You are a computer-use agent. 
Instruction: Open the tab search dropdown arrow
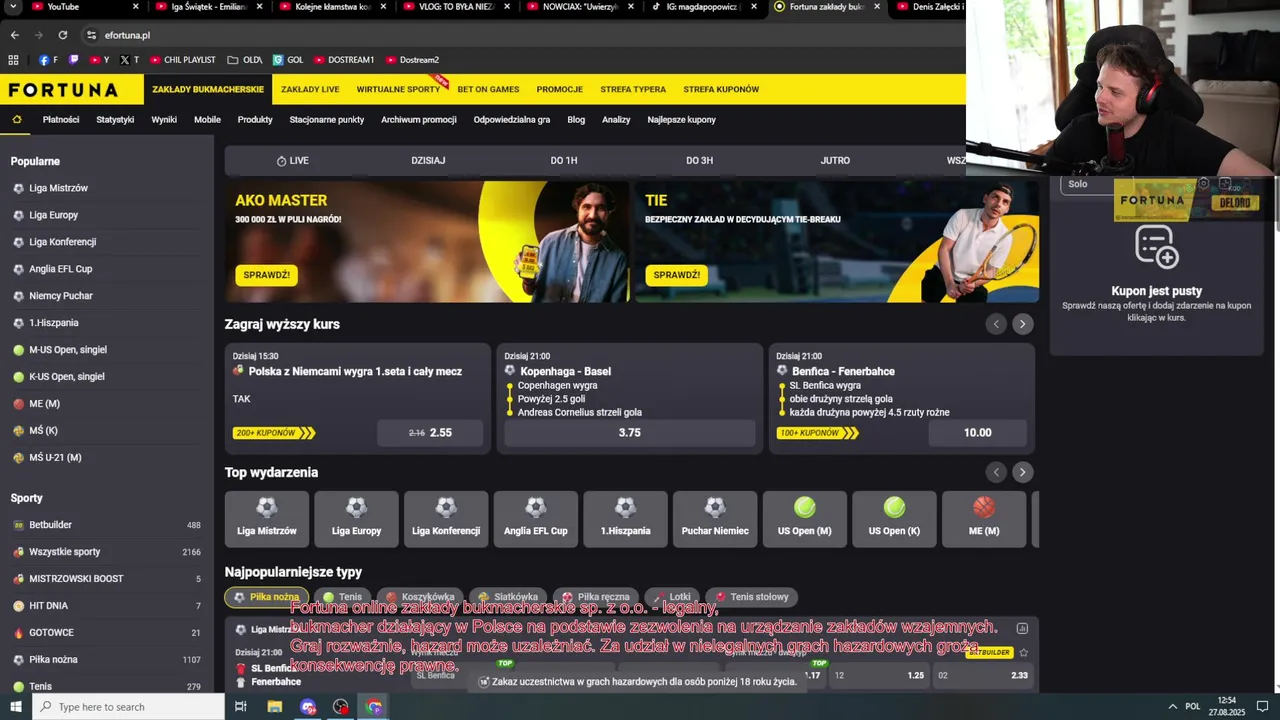pyautogui.click(x=14, y=7)
